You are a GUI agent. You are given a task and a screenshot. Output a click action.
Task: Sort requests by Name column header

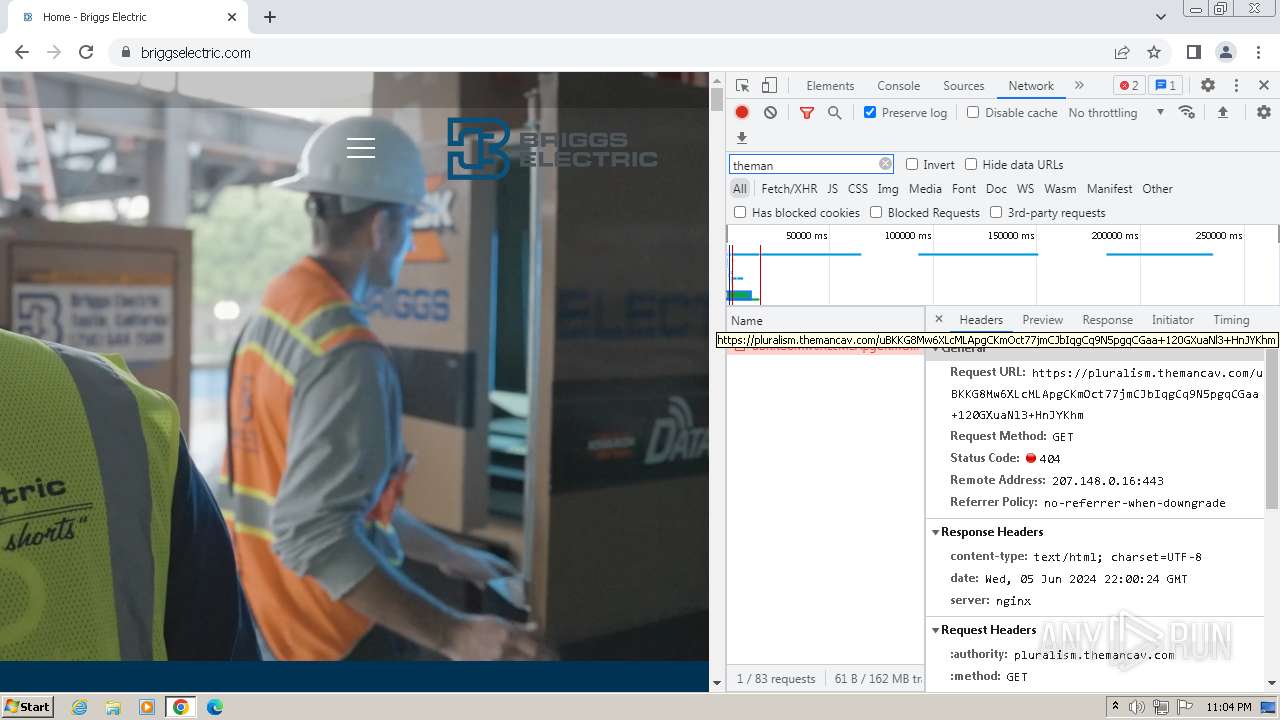click(x=825, y=320)
